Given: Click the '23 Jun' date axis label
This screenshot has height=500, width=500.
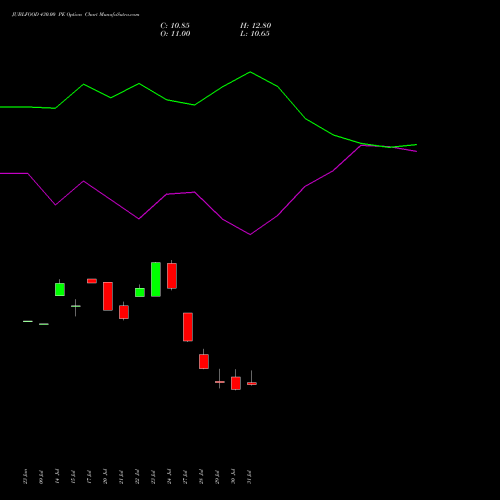Looking at the screenshot, I should tap(25, 477).
